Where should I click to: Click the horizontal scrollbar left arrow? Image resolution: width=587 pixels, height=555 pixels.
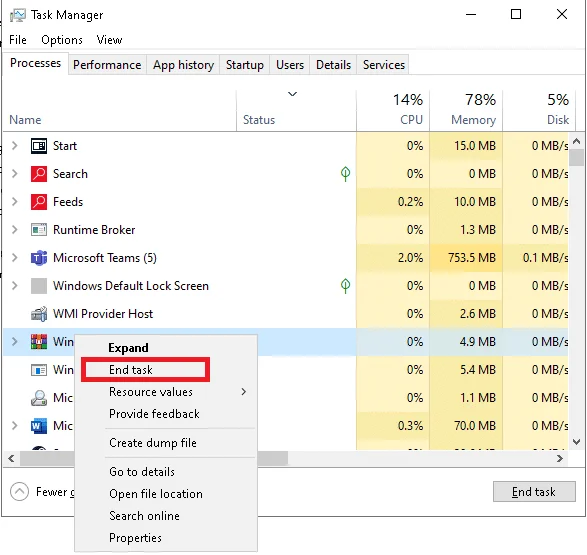[11, 458]
